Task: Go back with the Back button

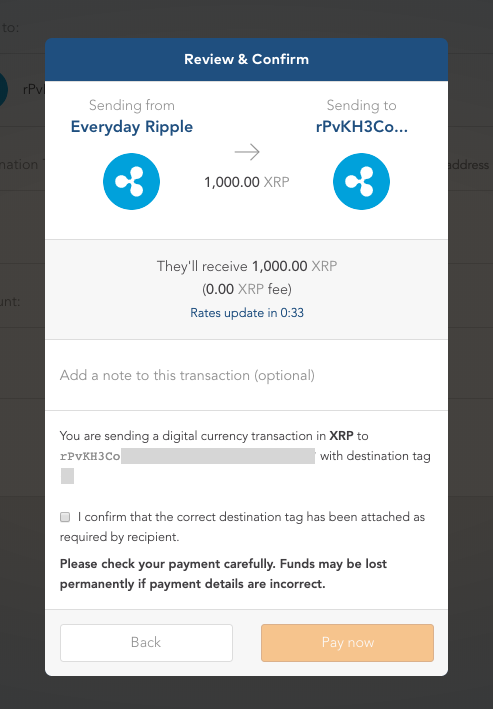Action: [x=146, y=643]
